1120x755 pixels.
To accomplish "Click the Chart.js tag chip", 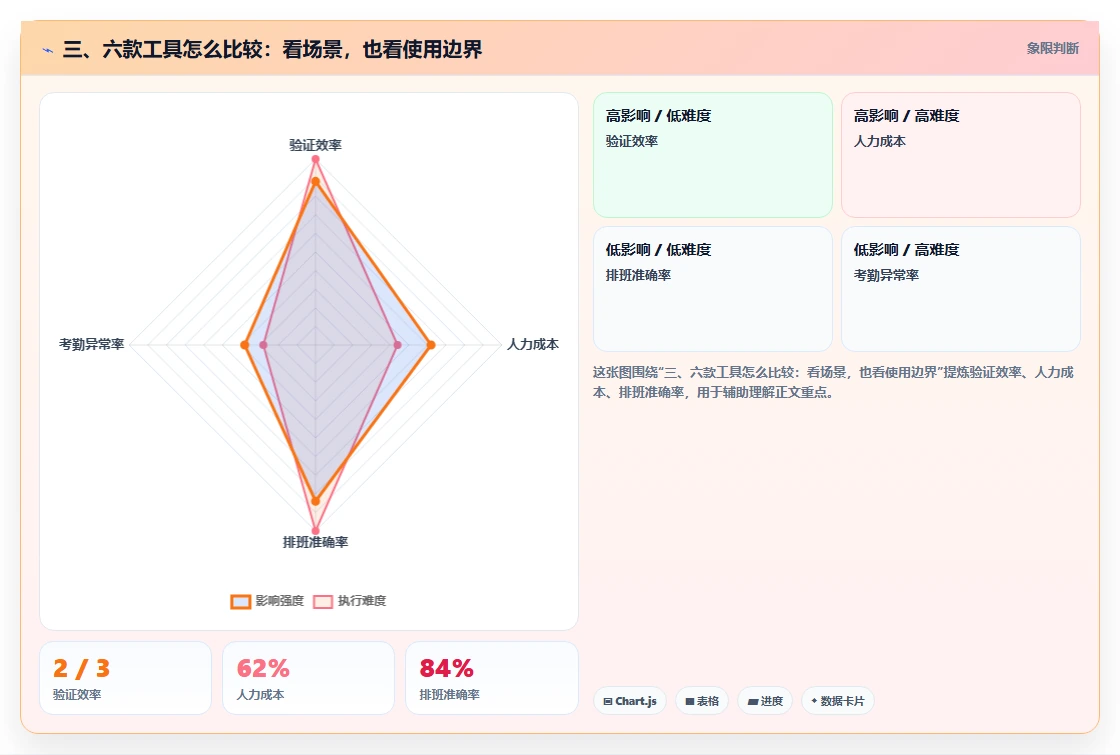I will click(630, 701).
